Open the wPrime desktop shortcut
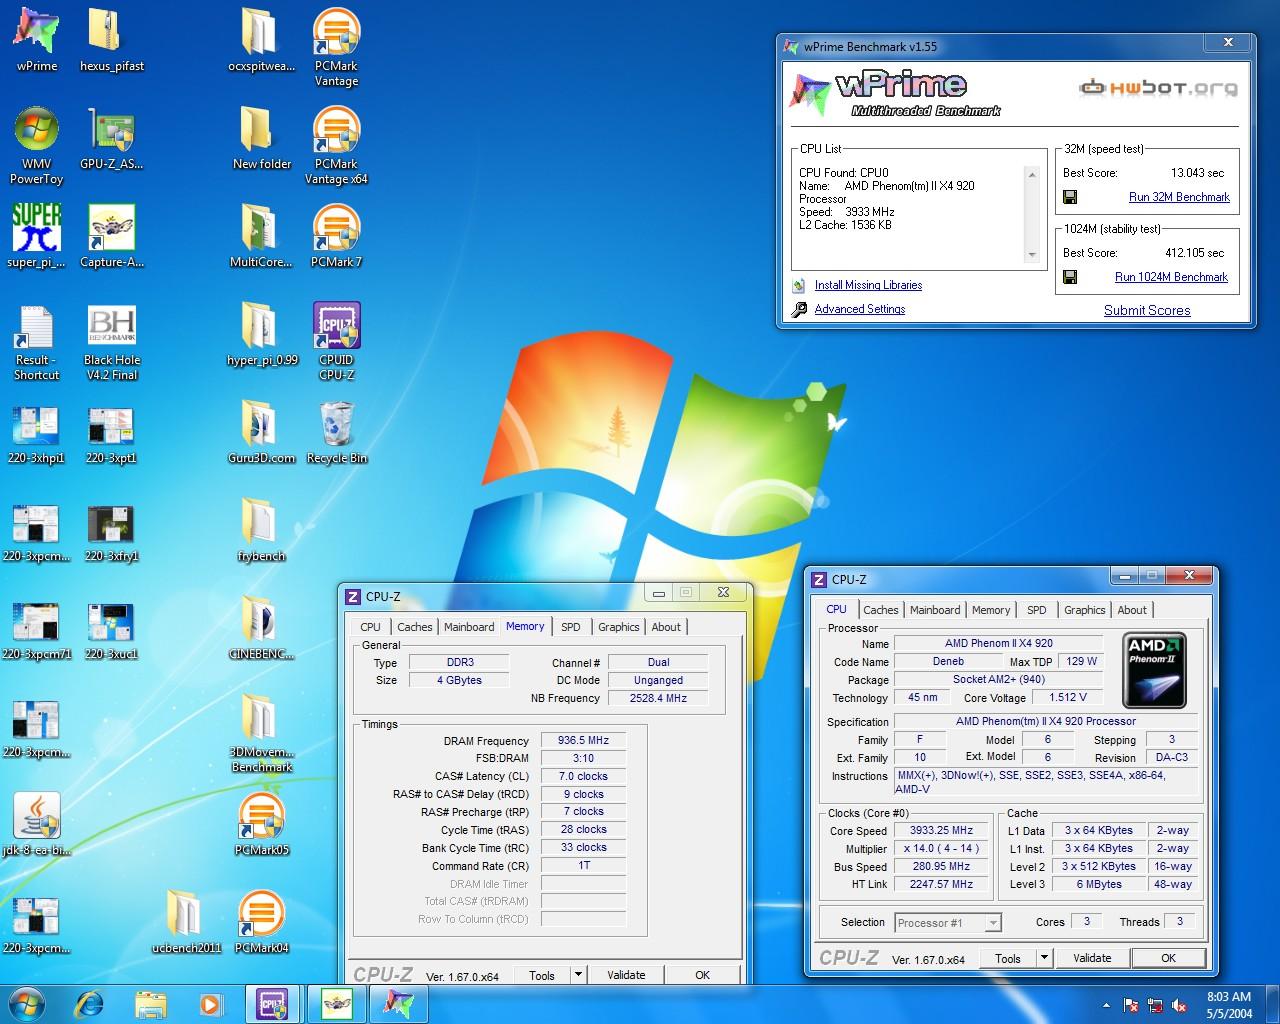 [x=37, y=40]
